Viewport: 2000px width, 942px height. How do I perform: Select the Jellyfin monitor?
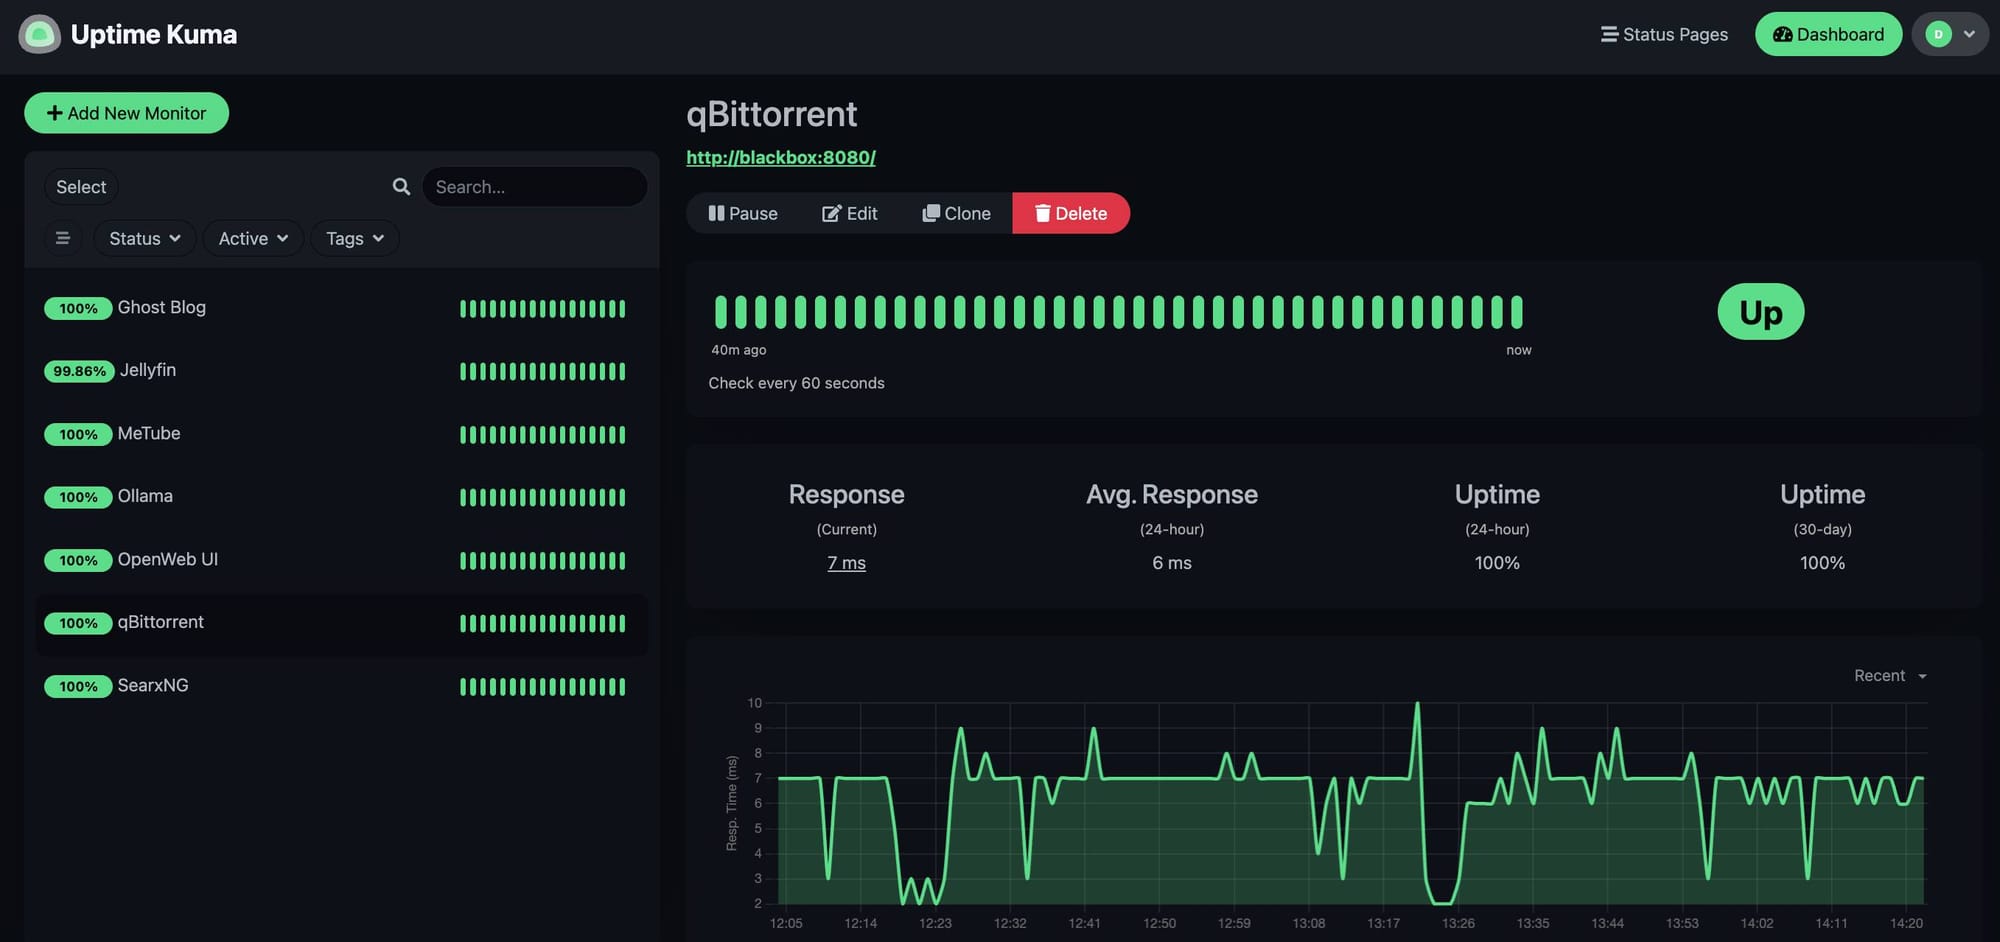click(x=342, y=371)
